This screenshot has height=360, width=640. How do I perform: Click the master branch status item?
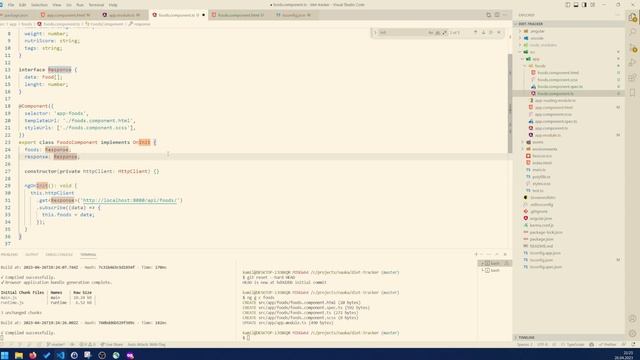[56, 344]
